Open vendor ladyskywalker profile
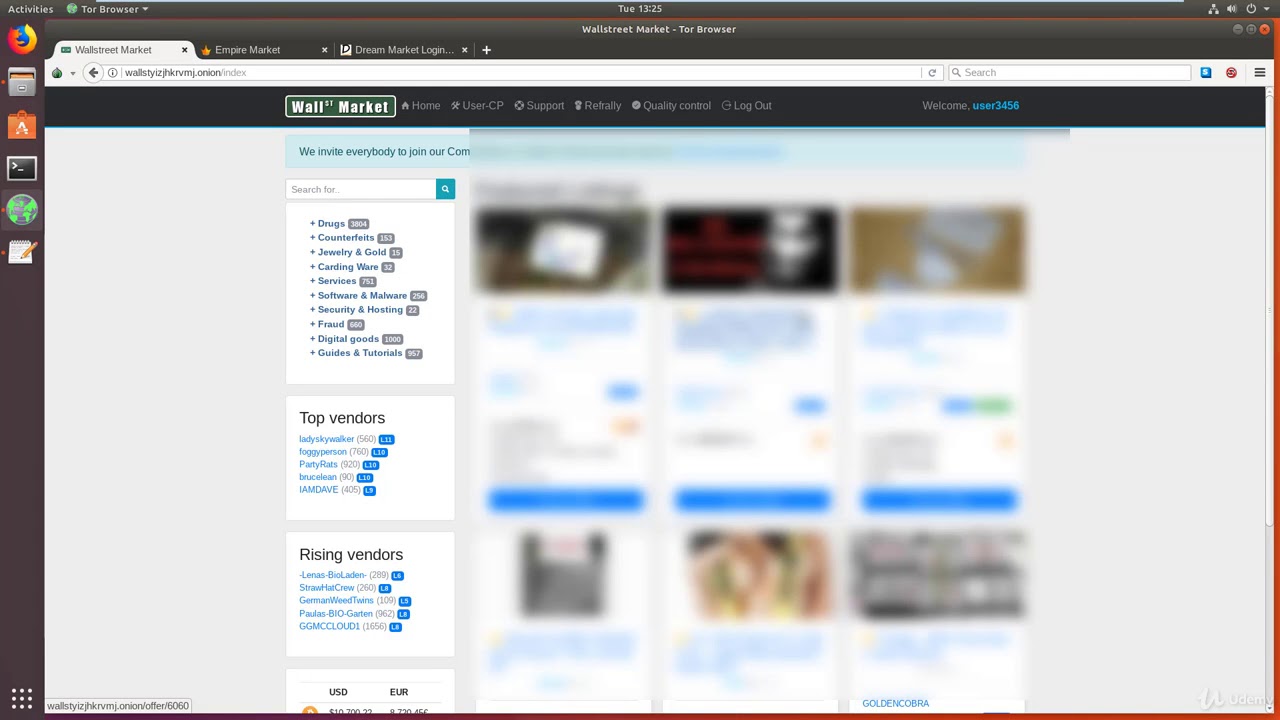 click(x=326, y=439)
